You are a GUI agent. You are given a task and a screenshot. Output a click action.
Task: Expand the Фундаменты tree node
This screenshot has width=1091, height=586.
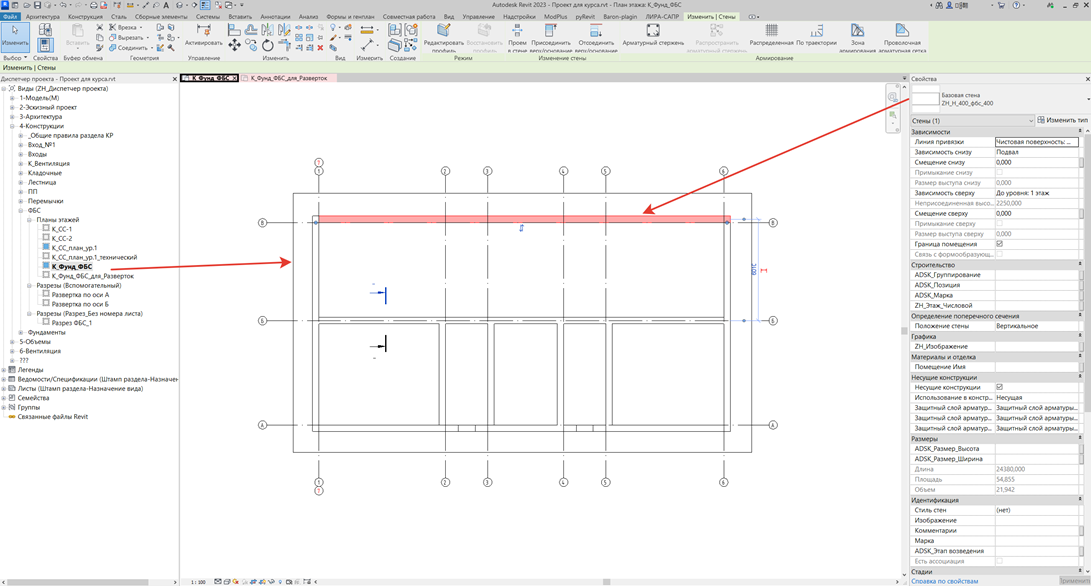(x=21, y=332)
